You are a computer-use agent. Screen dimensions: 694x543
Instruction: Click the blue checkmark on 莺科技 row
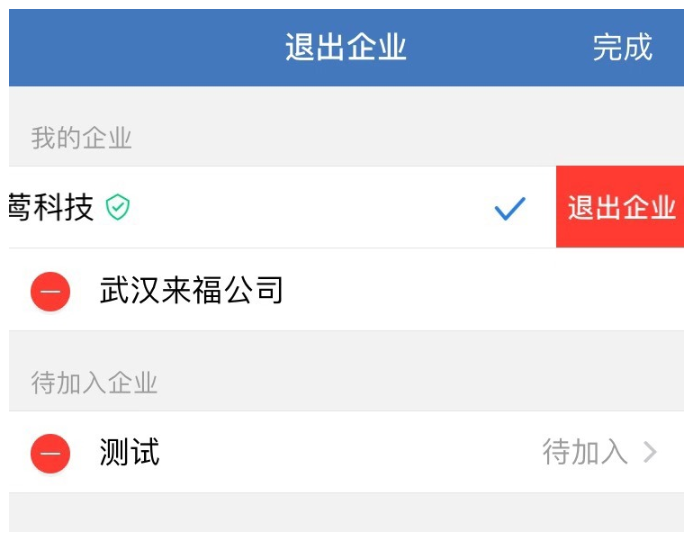[x=510, y=208]
